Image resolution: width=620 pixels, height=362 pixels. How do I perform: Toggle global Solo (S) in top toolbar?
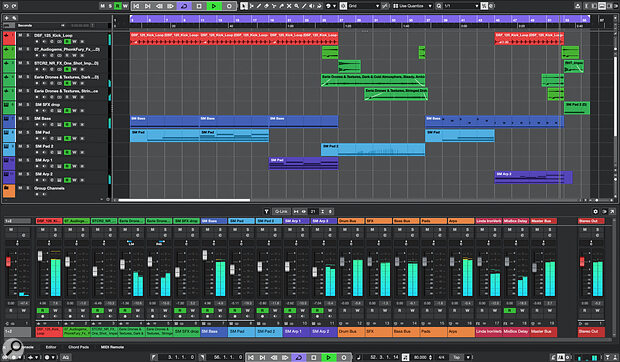click(x=110, y=6)
